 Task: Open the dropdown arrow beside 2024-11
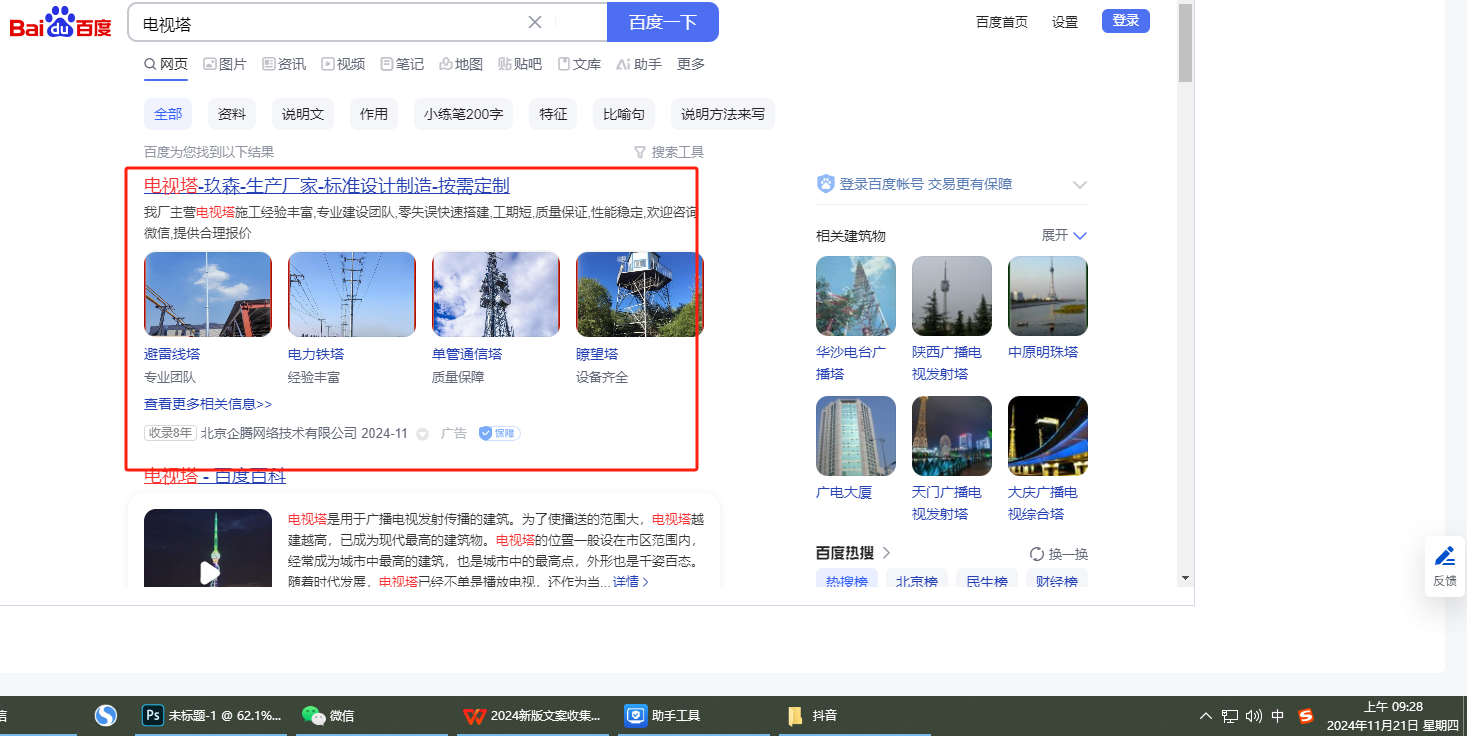pyautogui.click(x=422, y=434)
